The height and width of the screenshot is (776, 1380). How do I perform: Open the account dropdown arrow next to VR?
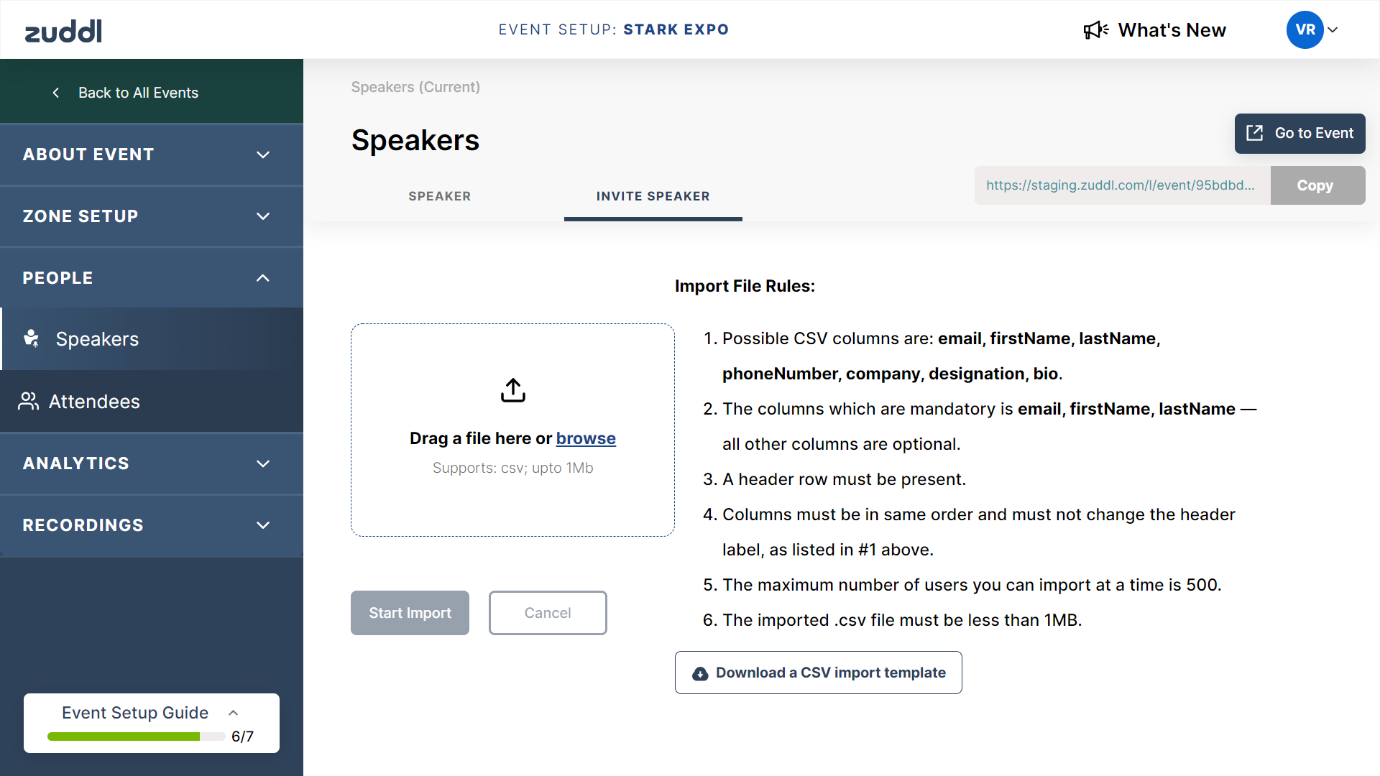click(x=1333, y=30)
